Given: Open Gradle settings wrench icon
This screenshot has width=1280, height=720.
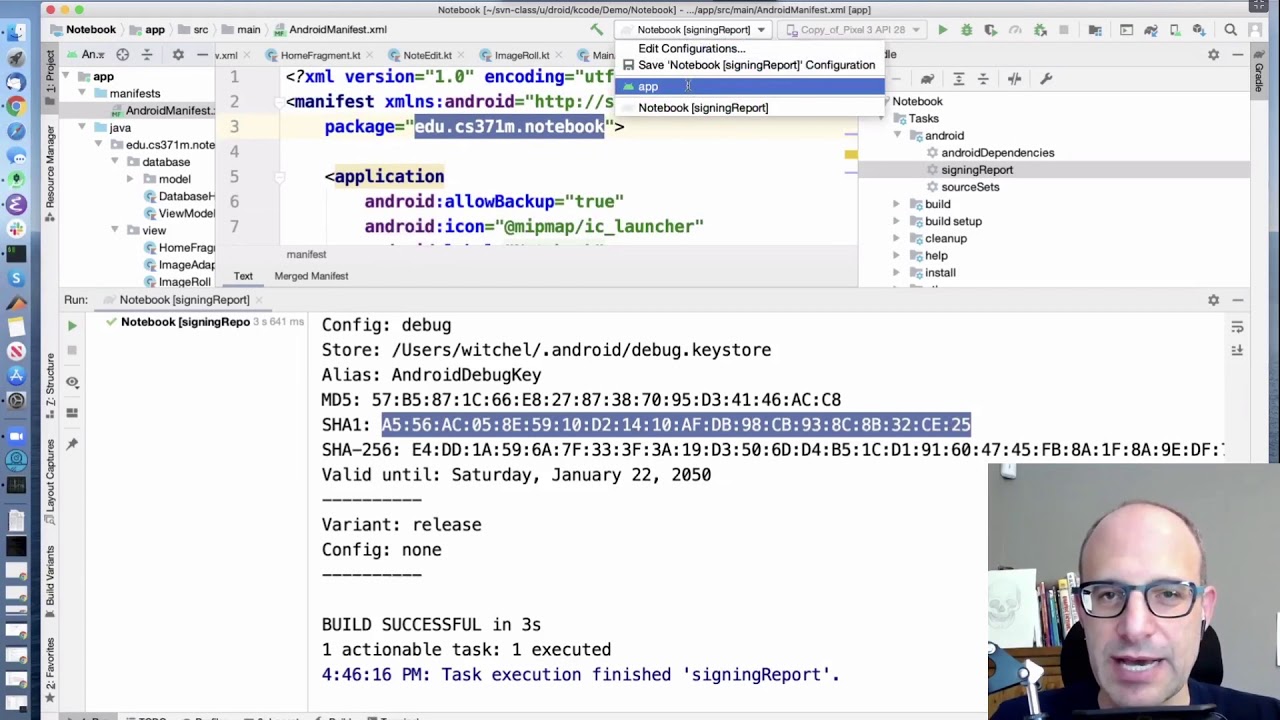Looking at the screenshot, I should 1047,79.
